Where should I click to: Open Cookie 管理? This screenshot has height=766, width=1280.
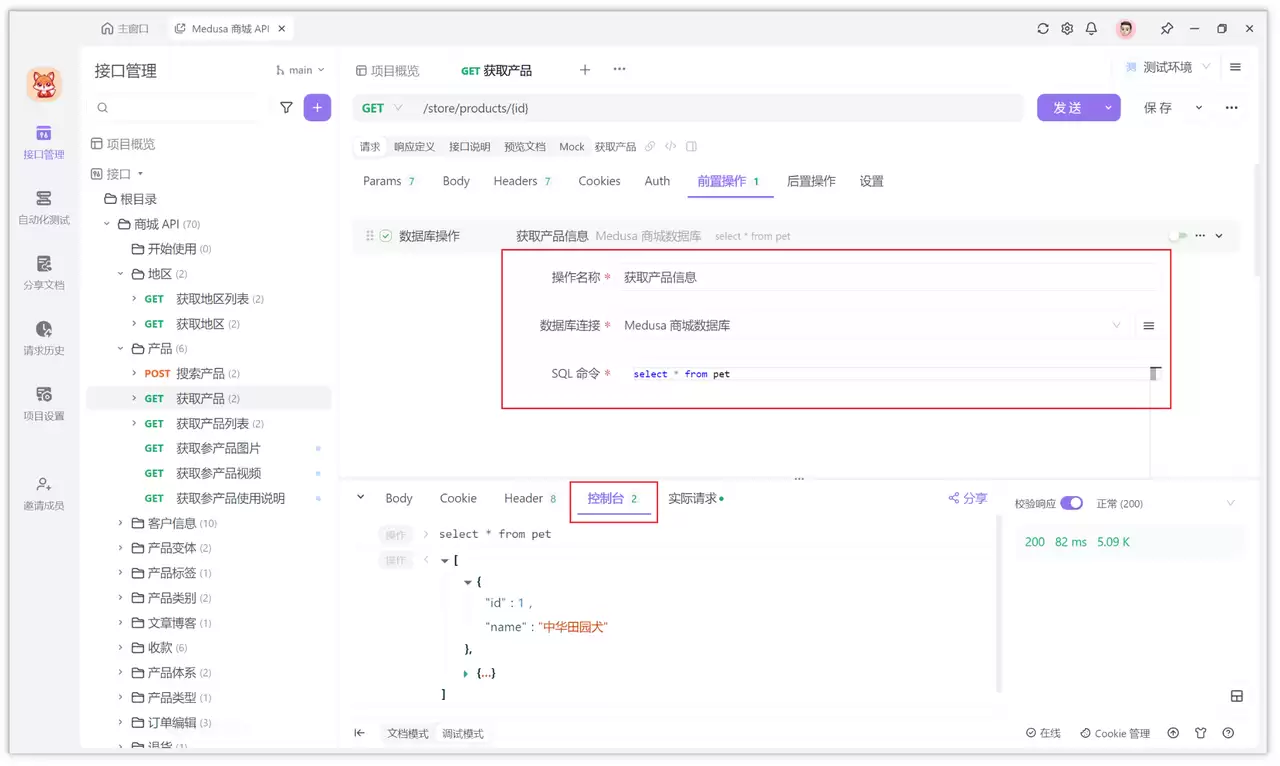[1115, 733]
